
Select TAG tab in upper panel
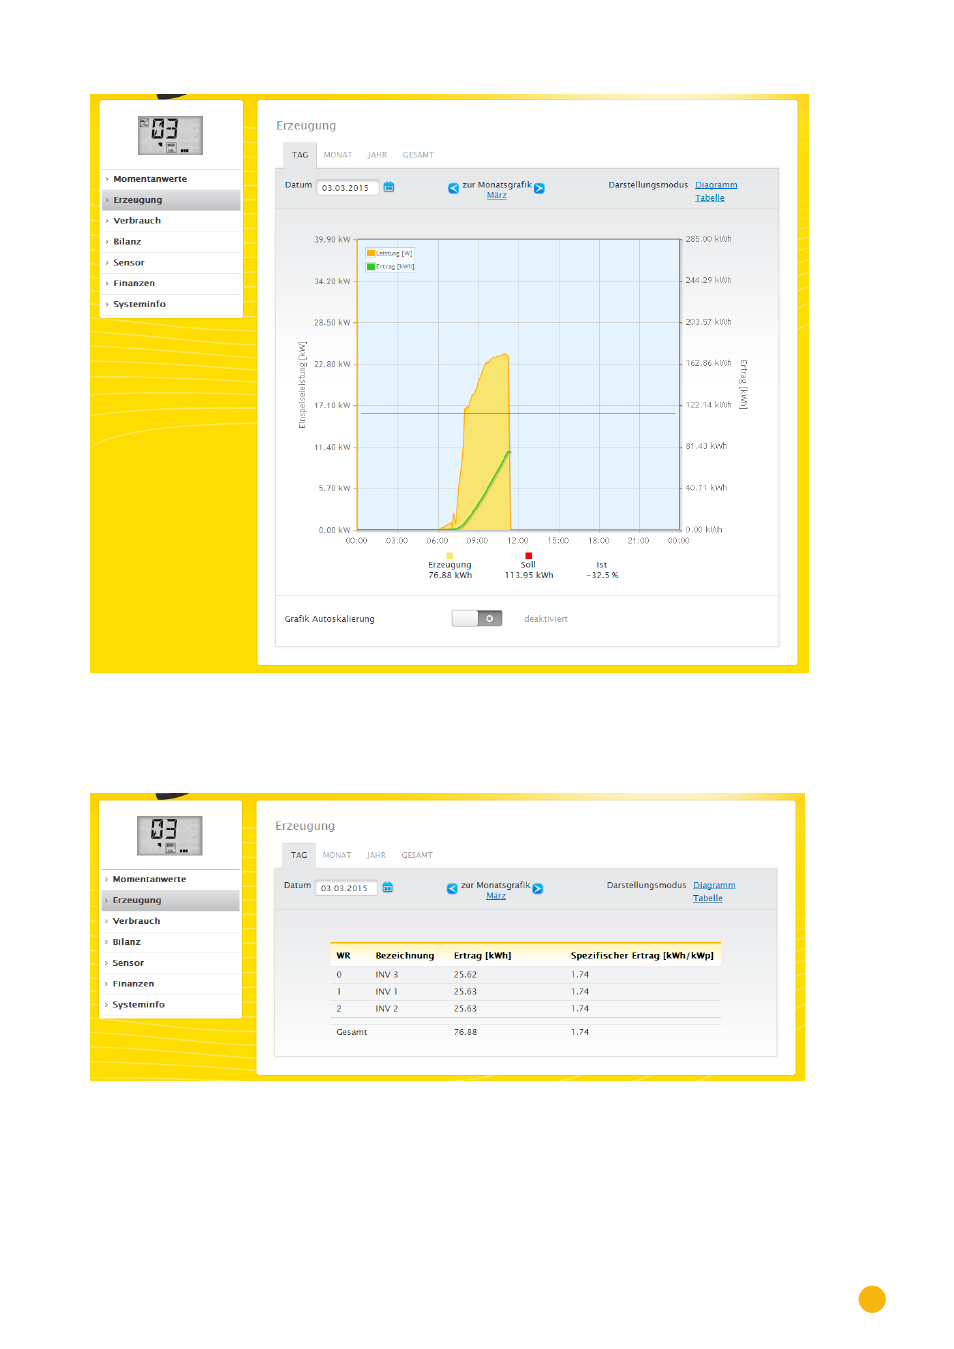coord(300,155)
